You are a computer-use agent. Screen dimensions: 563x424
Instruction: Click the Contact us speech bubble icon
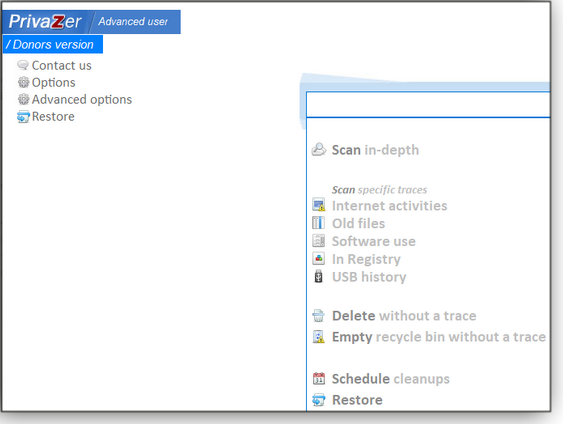(23, 65)
